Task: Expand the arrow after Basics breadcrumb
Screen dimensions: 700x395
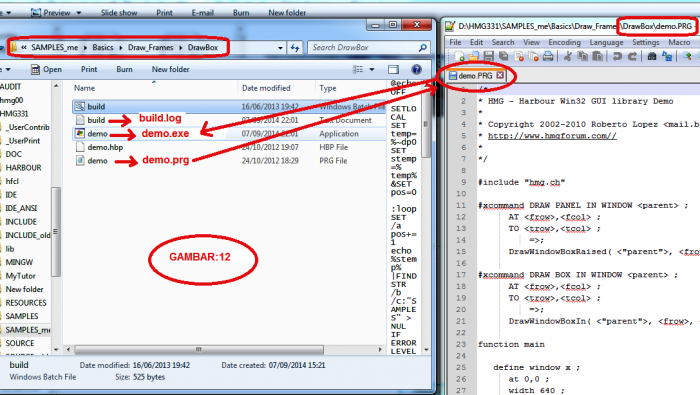Action: tap(121, 47)
